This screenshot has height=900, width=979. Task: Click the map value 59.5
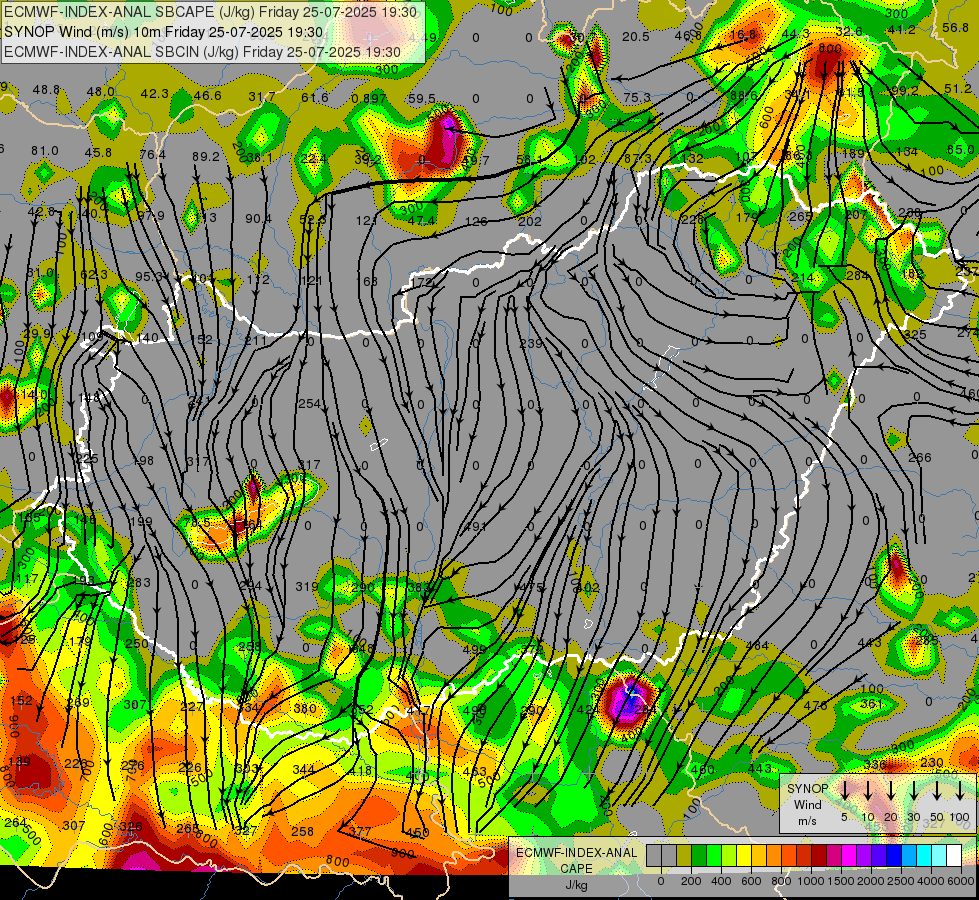click(421, 98)
